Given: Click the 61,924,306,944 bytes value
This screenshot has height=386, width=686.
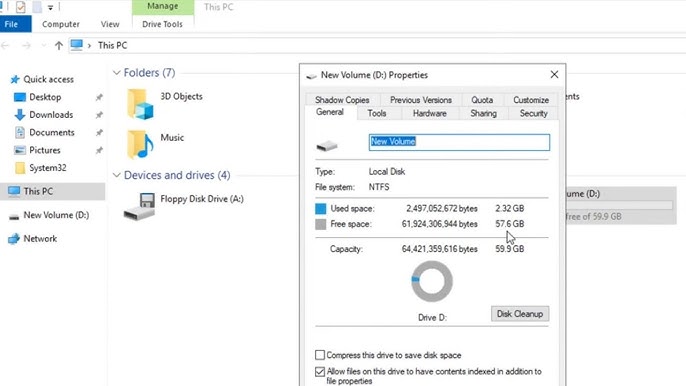Looking at the screenshot, I should click(x=440, y=224).
